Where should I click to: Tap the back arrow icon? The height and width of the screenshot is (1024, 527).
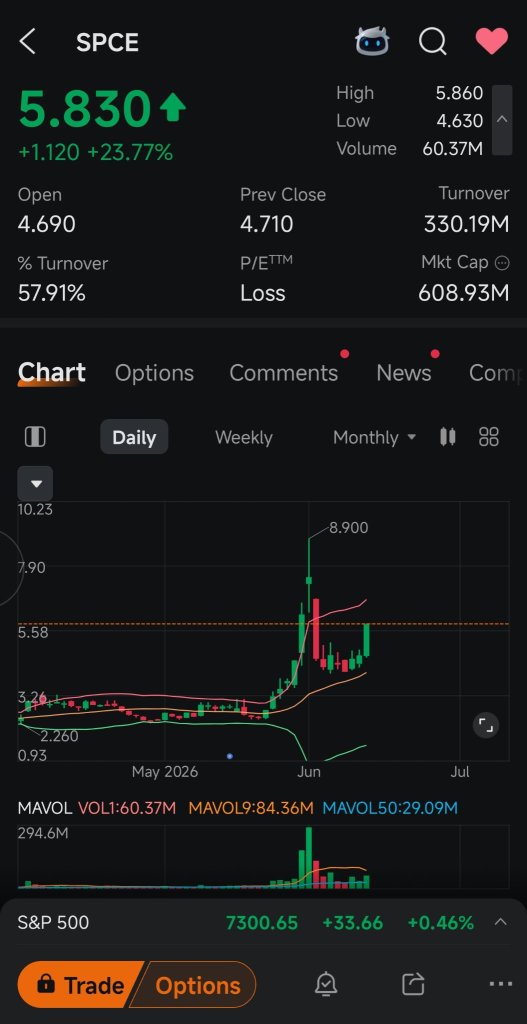click(27, 42)
